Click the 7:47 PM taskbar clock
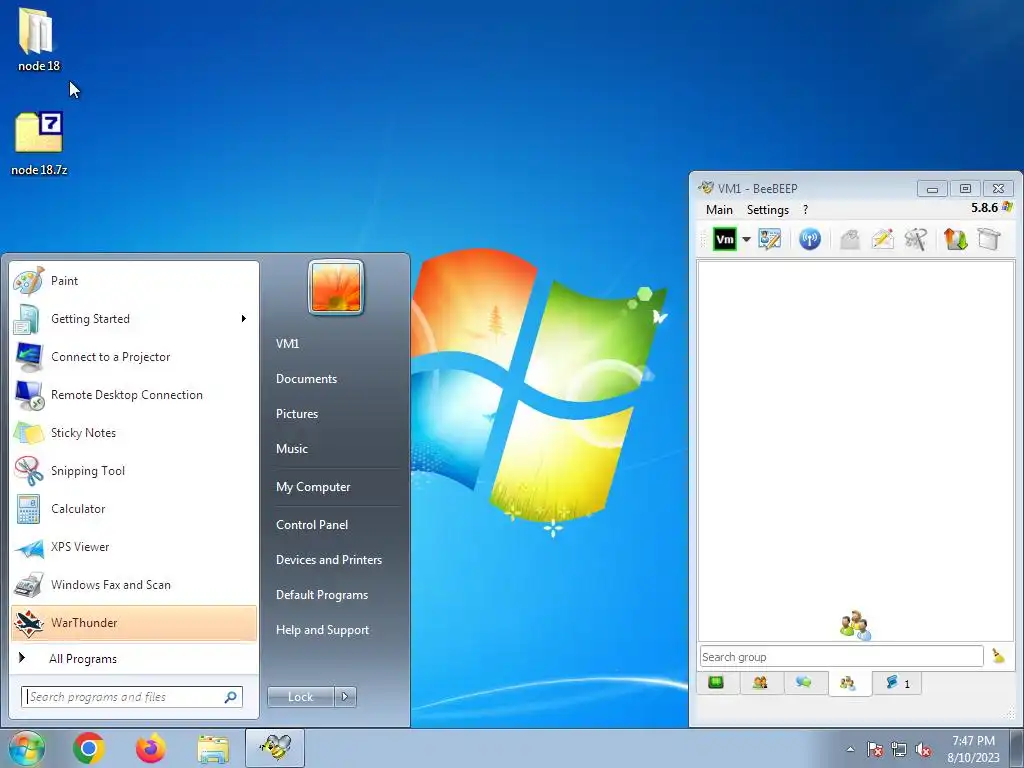Screen dimensions: 1024x768 click(x=974, y=749)
